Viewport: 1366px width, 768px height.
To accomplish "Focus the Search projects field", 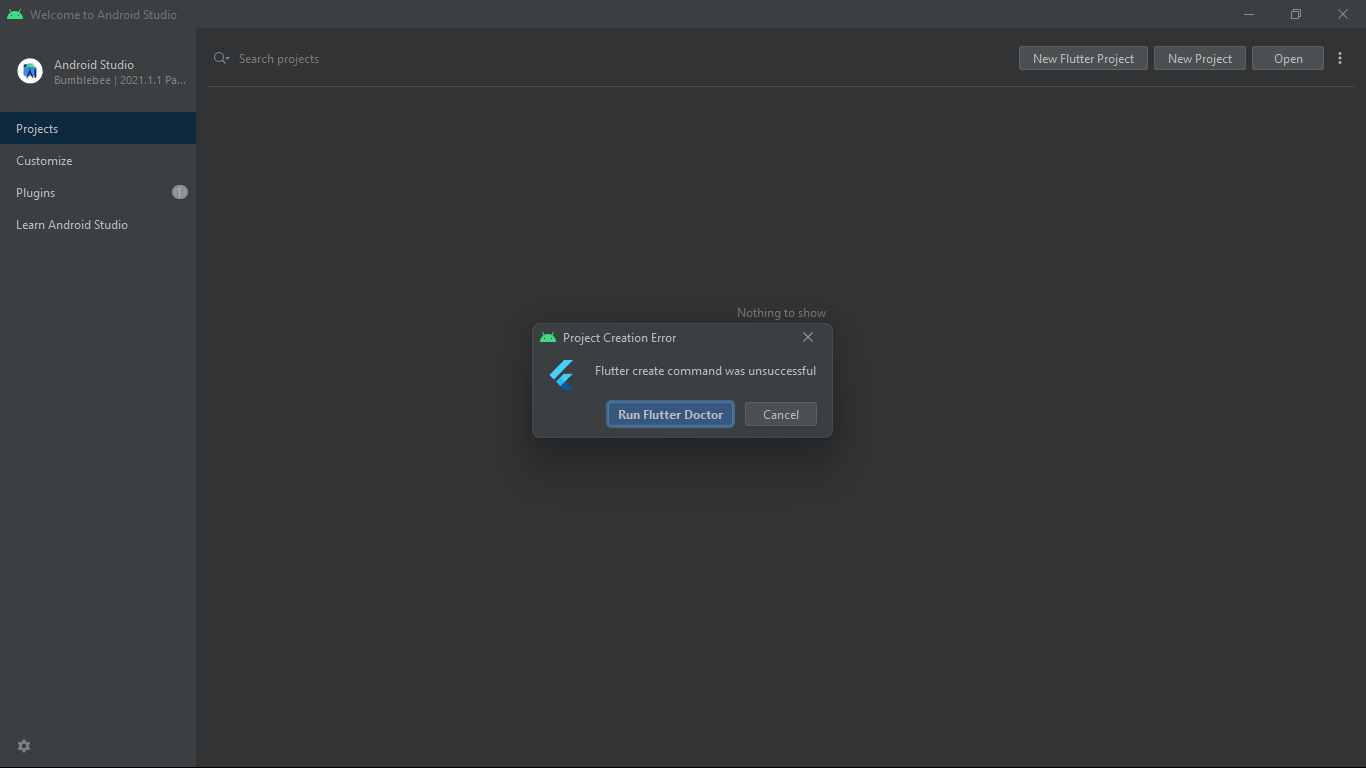I will tap(610, 59).
